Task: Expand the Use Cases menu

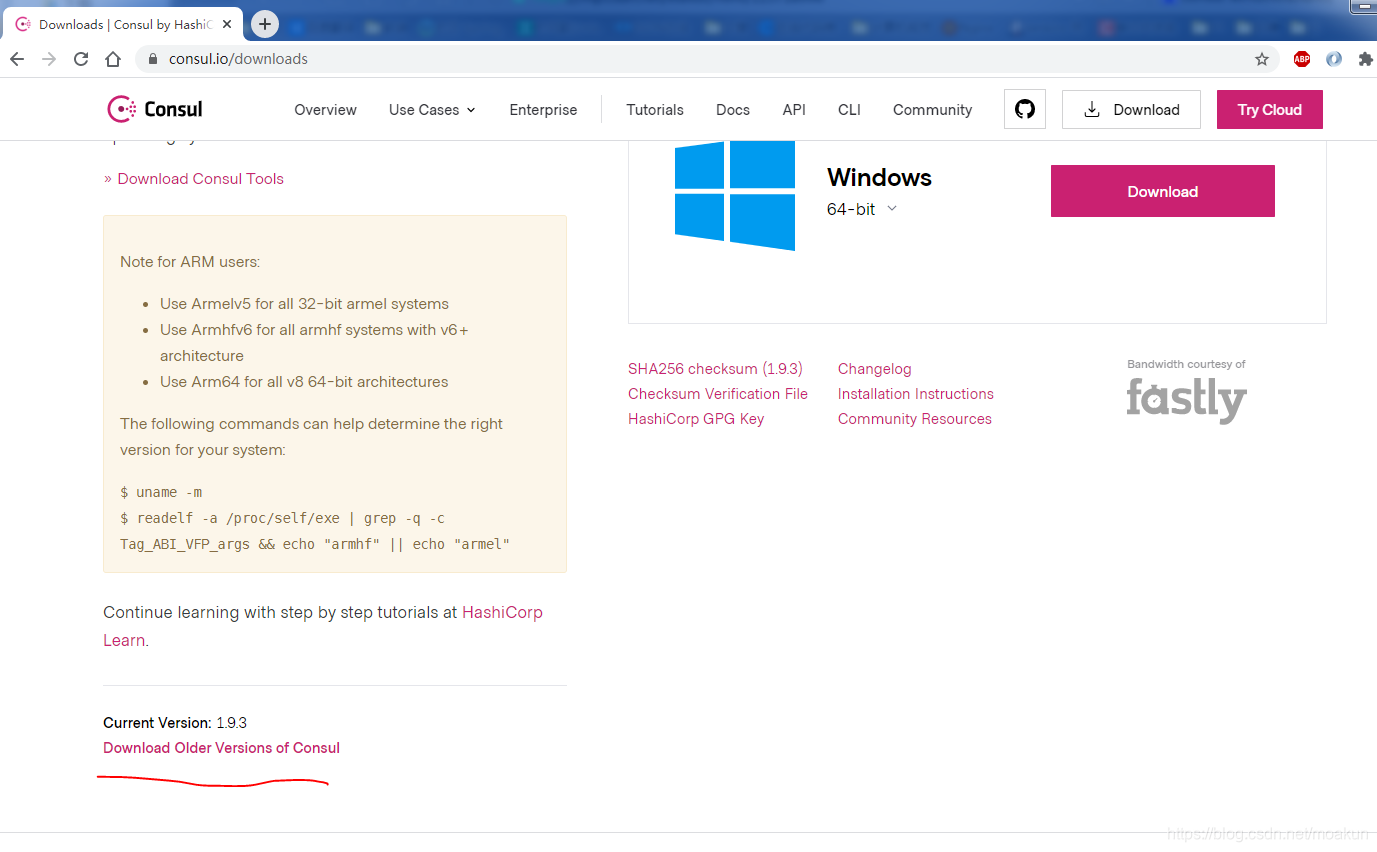Action: coord(432,110)
